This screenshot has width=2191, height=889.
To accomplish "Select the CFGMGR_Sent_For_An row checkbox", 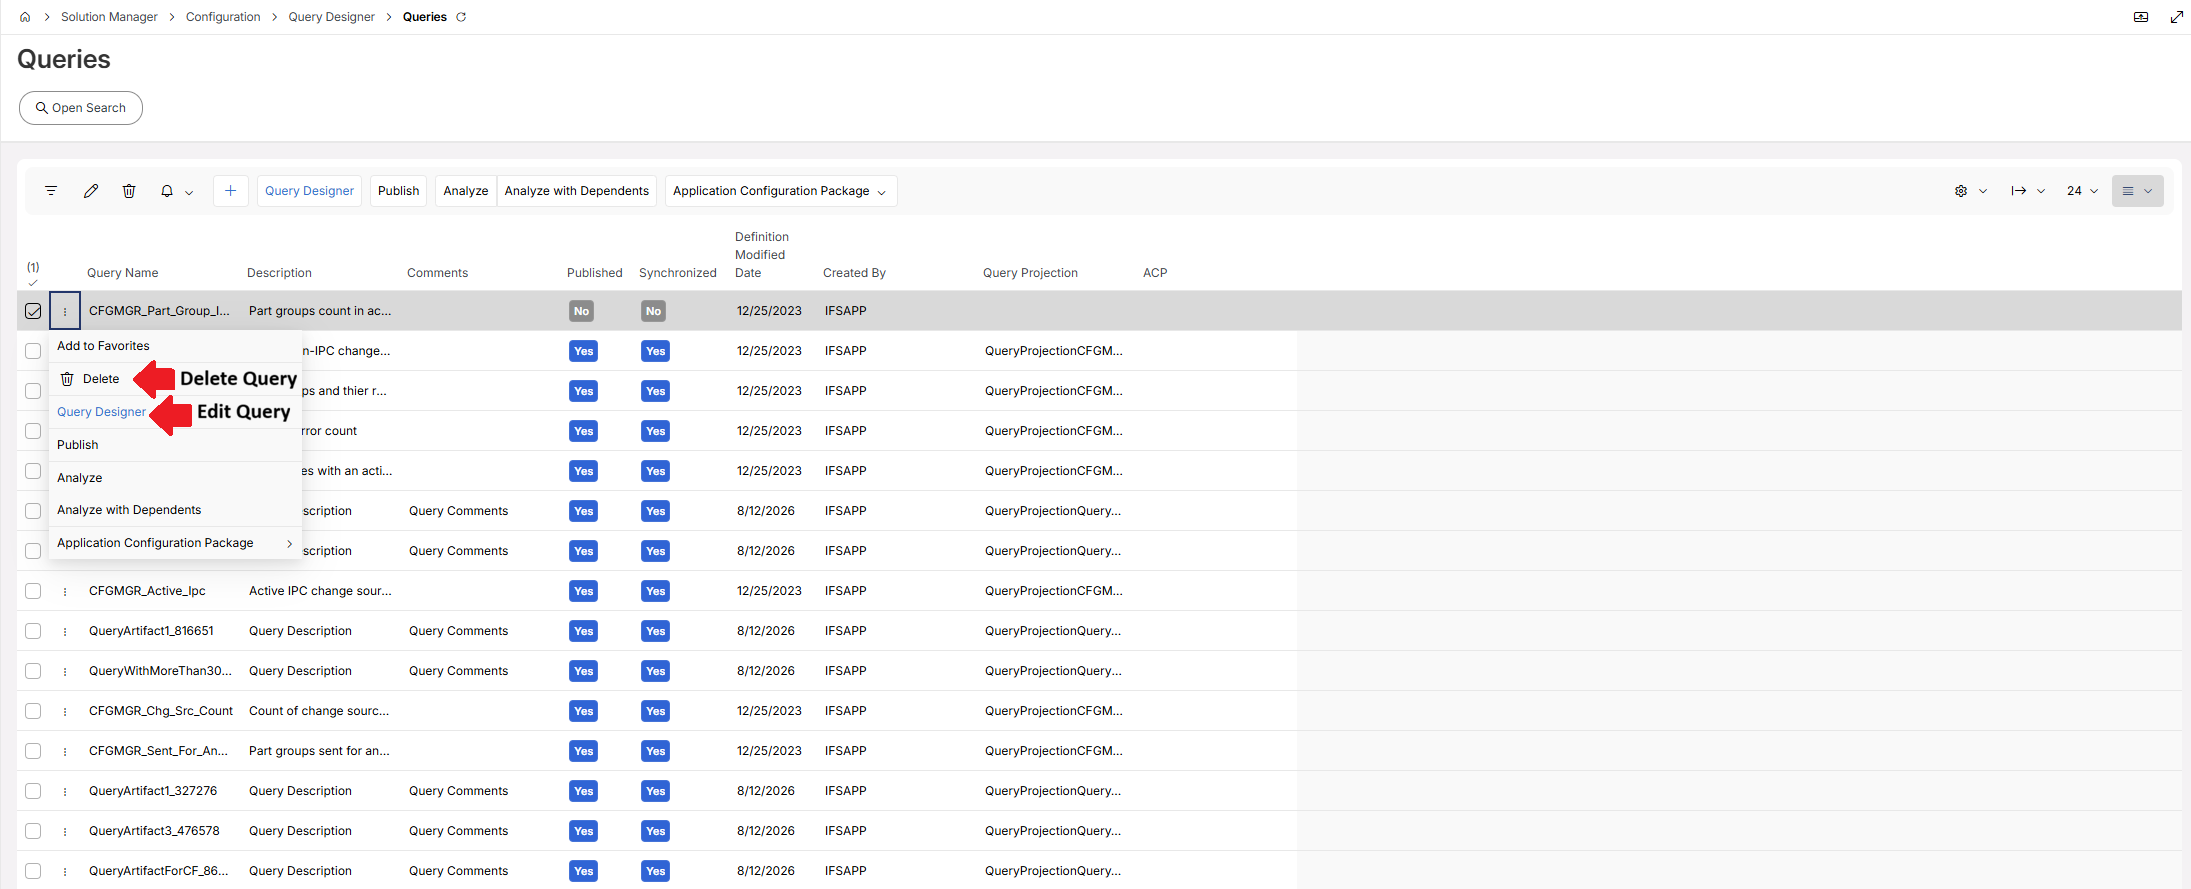I will [x=33, y=751].
